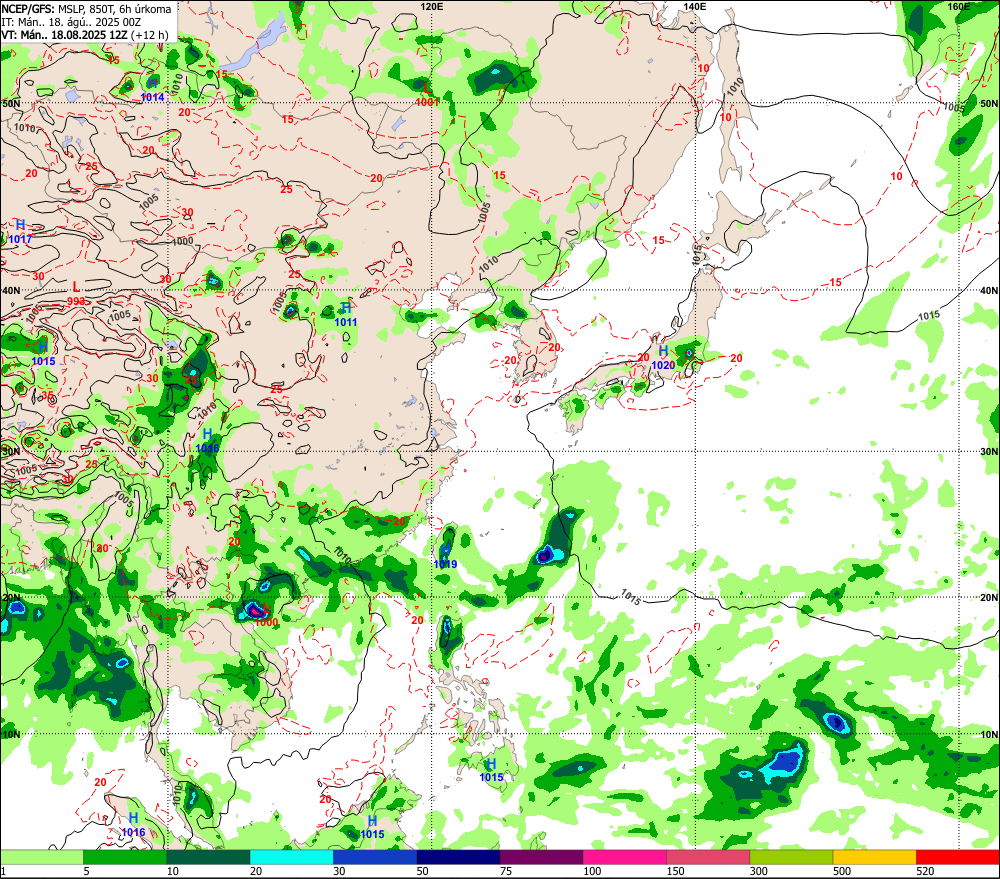Image resolution: width=1000 pixels, height=879 pixels.
Task: Click the 'VT: Mán.. 18.08.2025 12Z' valid-time line
Action: [85, 34]
